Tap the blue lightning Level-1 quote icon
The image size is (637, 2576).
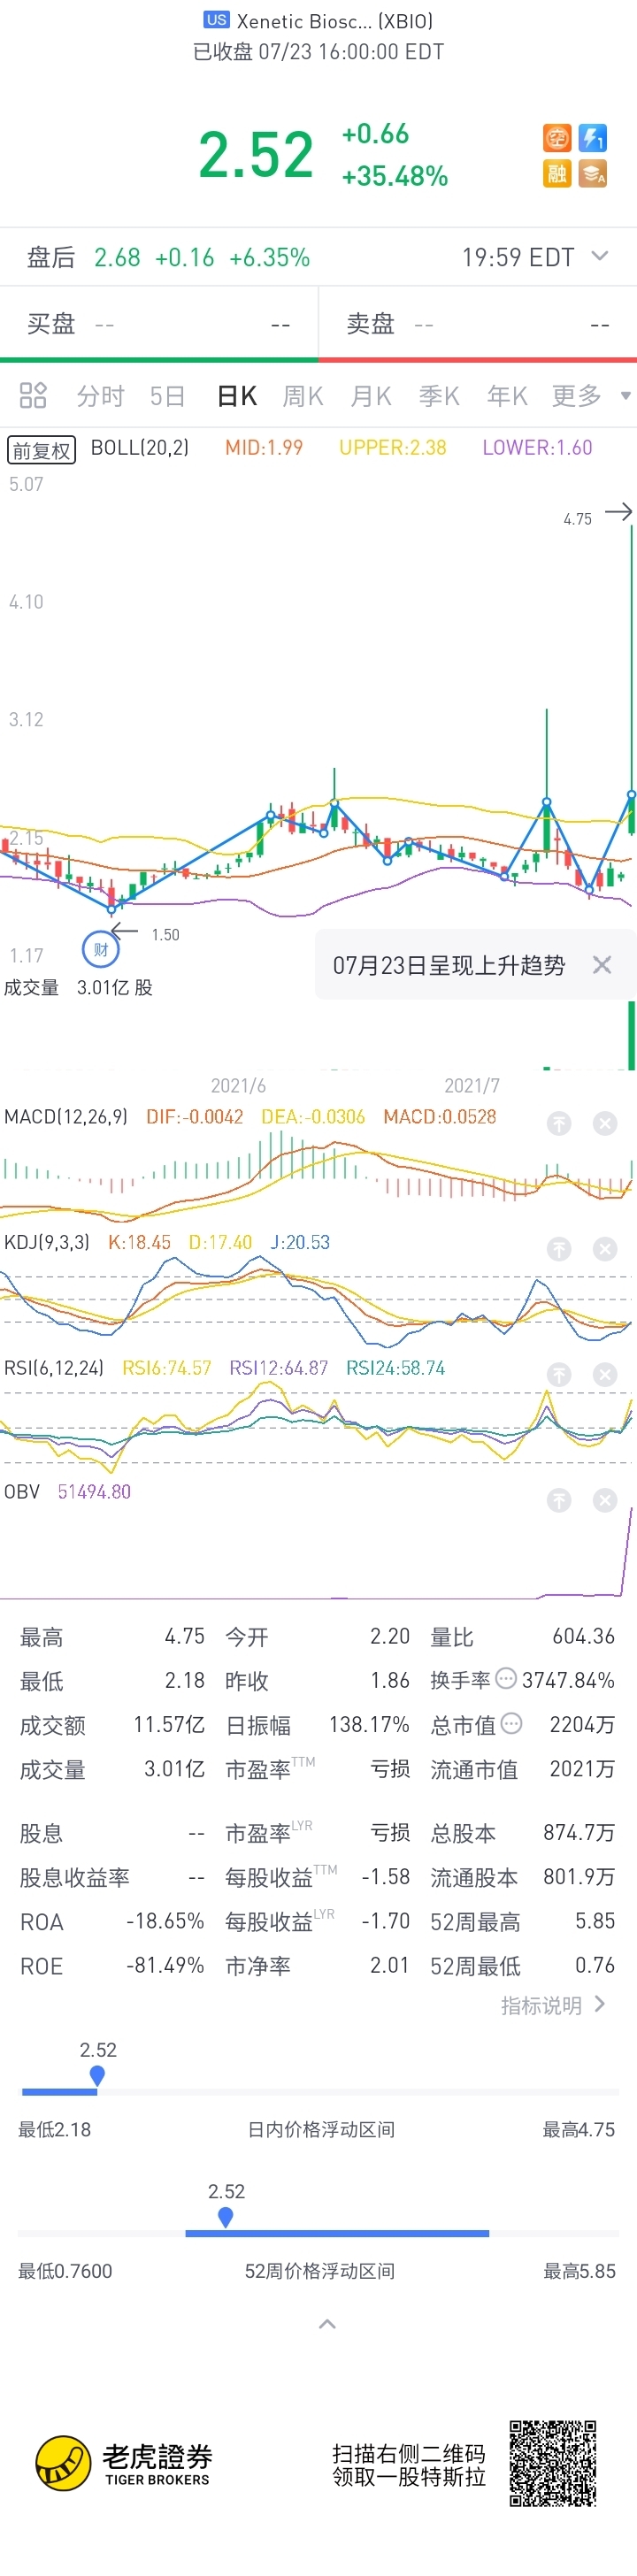coord(593,137)
